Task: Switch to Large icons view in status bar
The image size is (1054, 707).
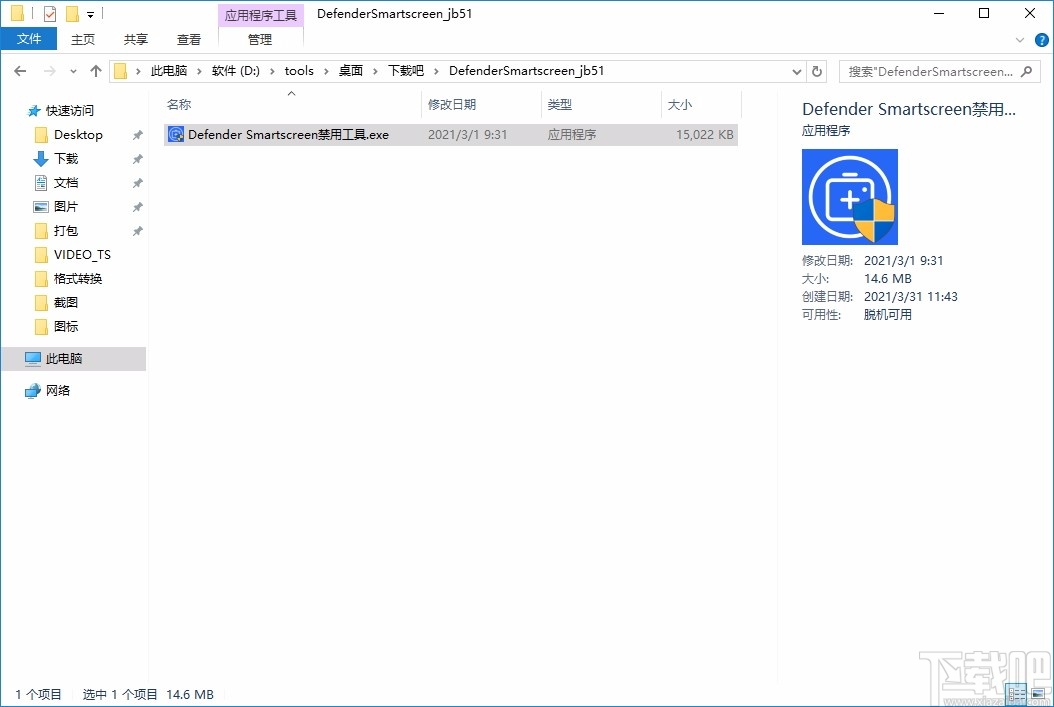Action: [x=1037, y=693]
